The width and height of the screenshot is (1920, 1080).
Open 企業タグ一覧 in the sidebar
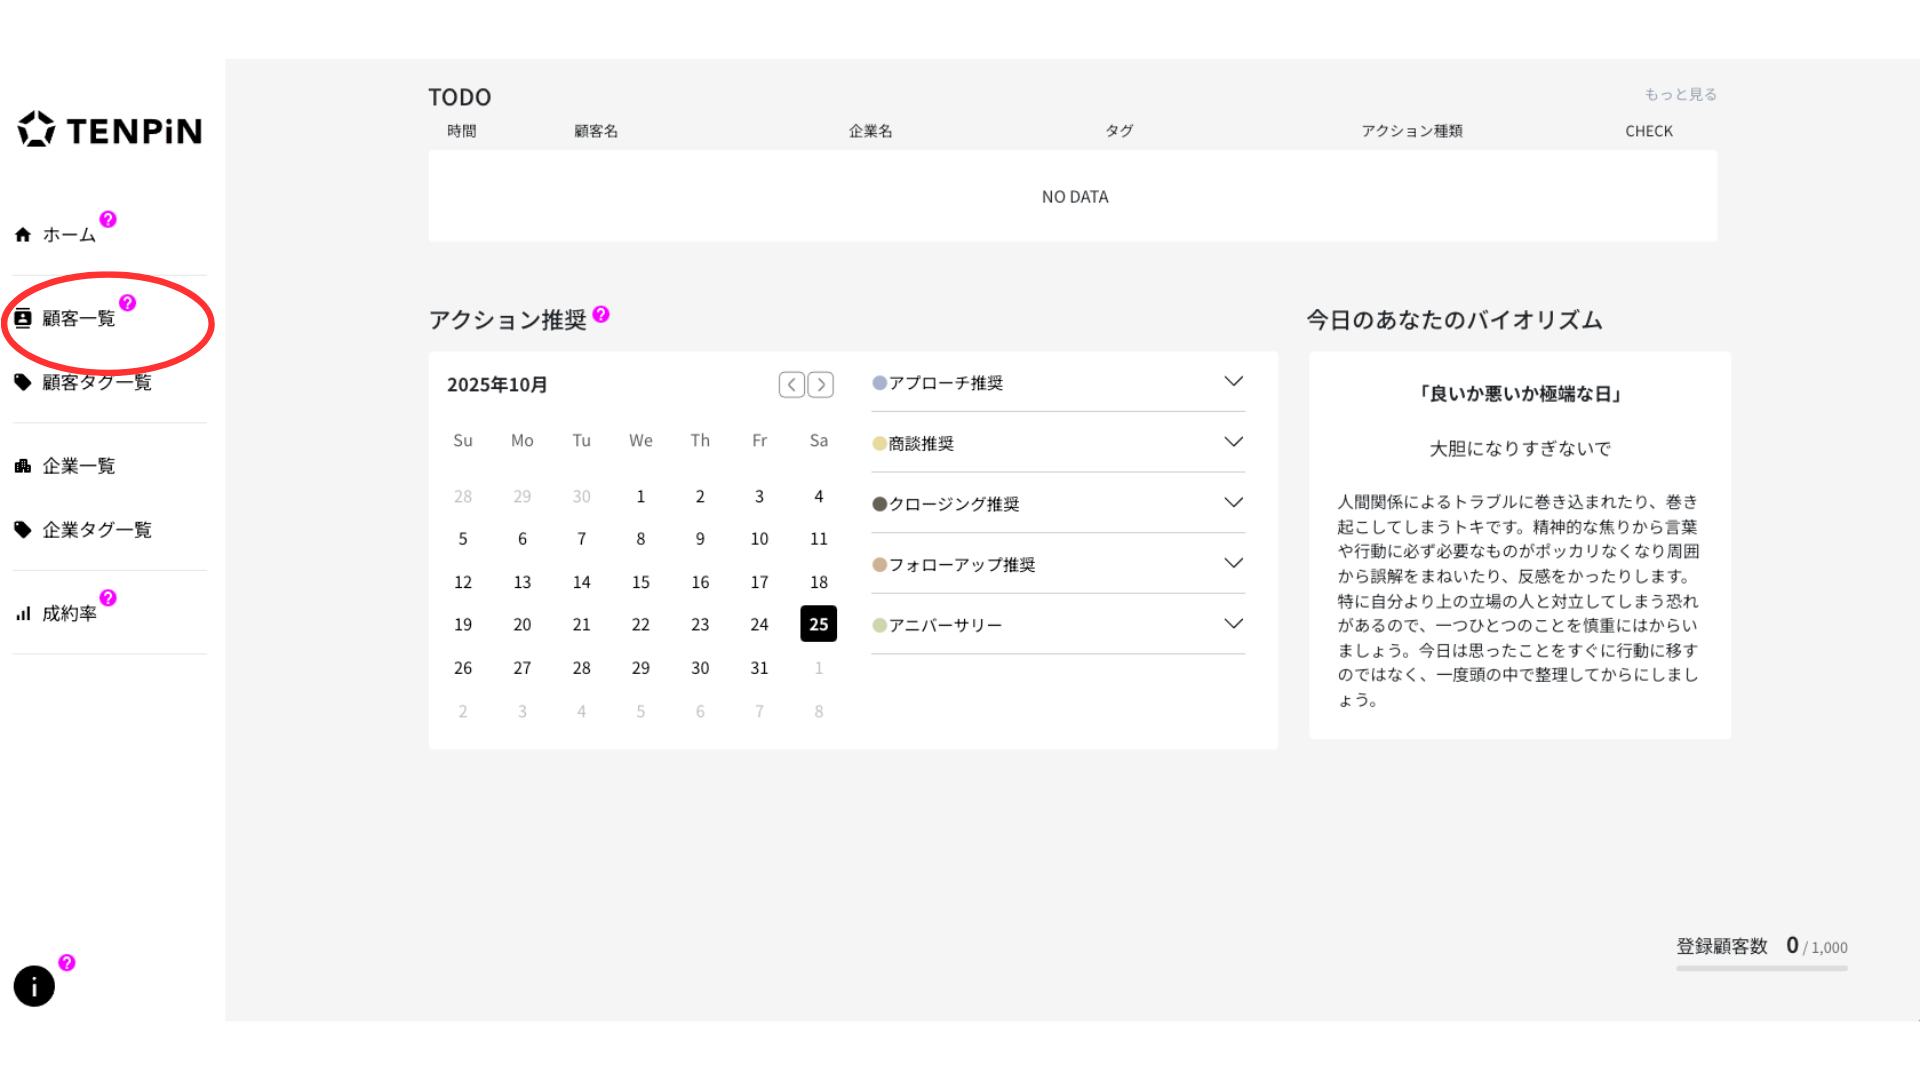96,530
